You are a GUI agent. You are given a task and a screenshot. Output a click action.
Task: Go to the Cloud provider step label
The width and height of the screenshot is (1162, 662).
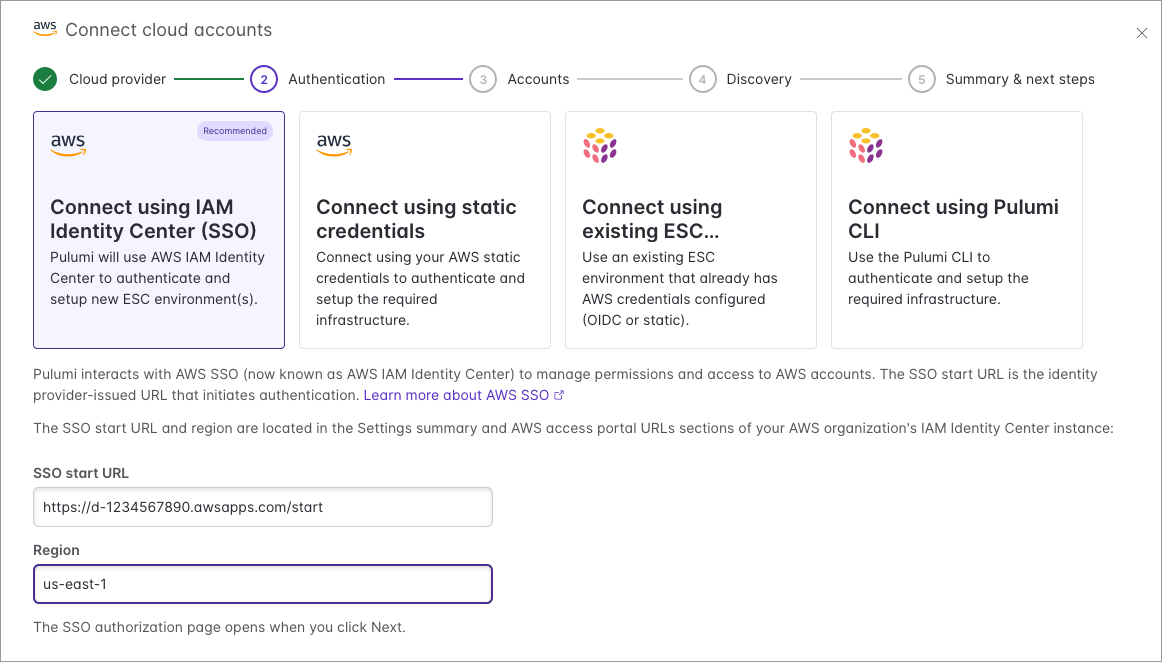pyautogui.click(x=117, y=79)
